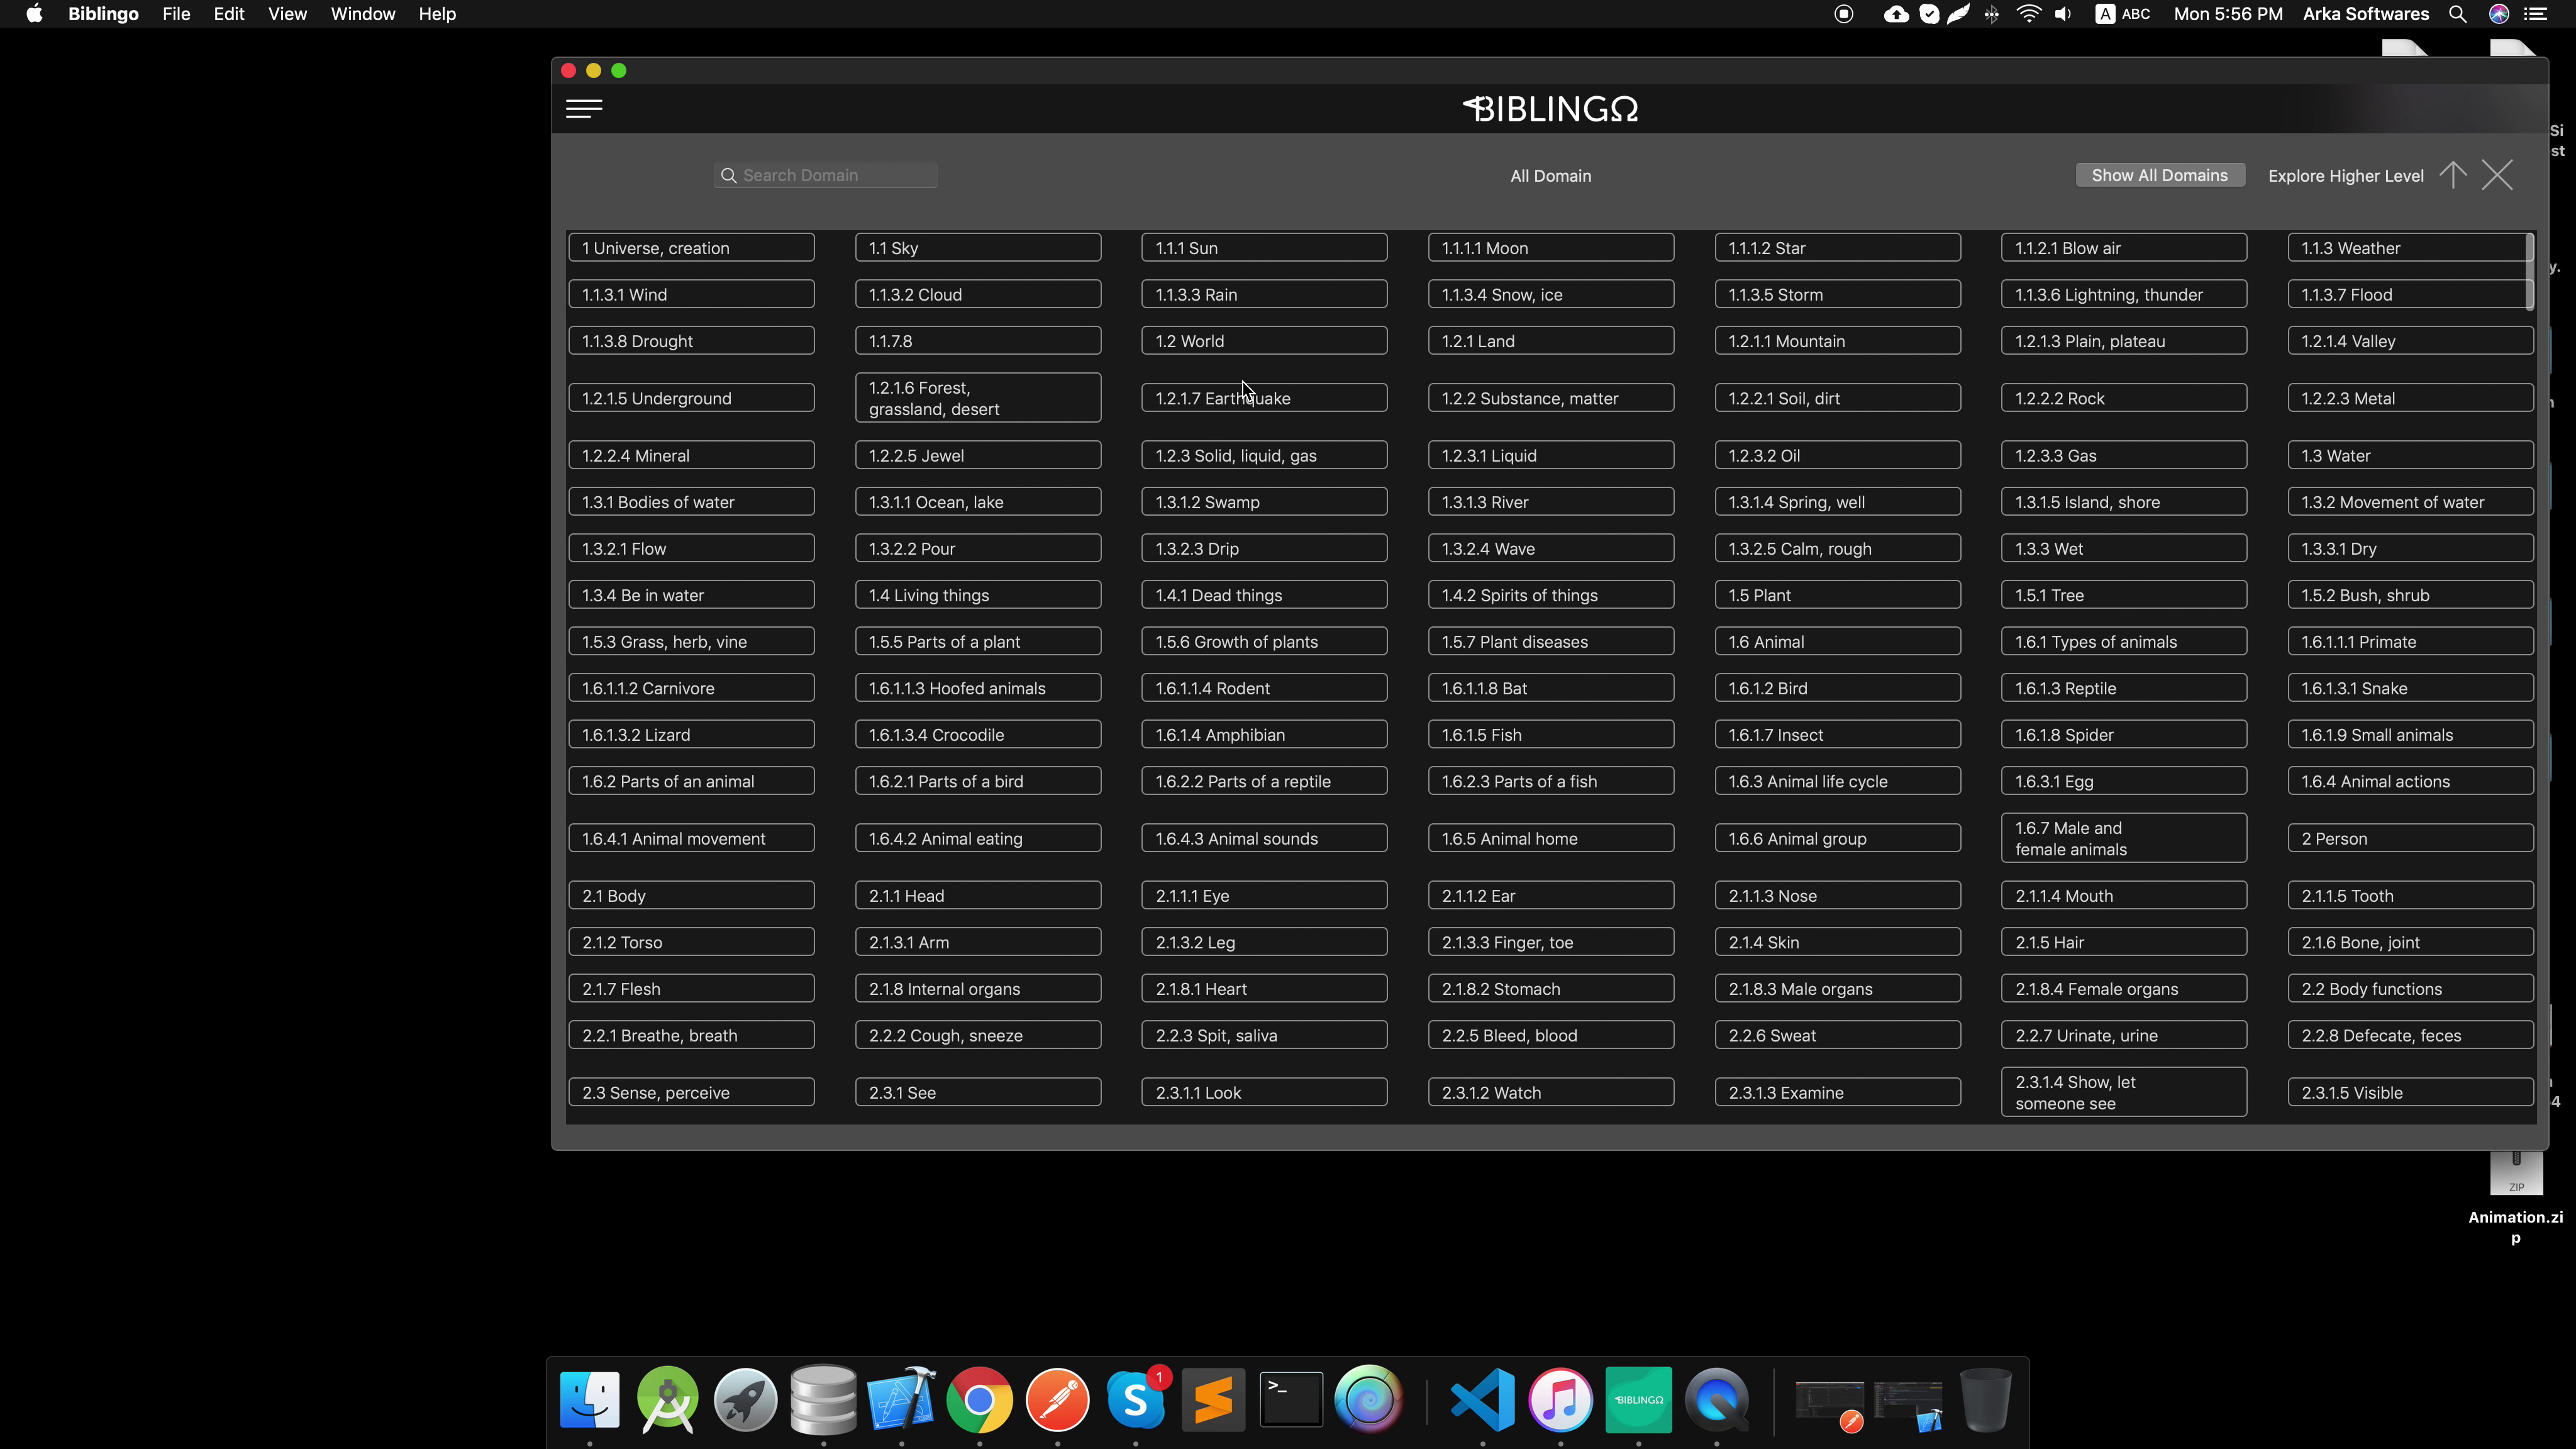Open Google Chrome from the dock

pyautogui.click(x=979, y=1399)
